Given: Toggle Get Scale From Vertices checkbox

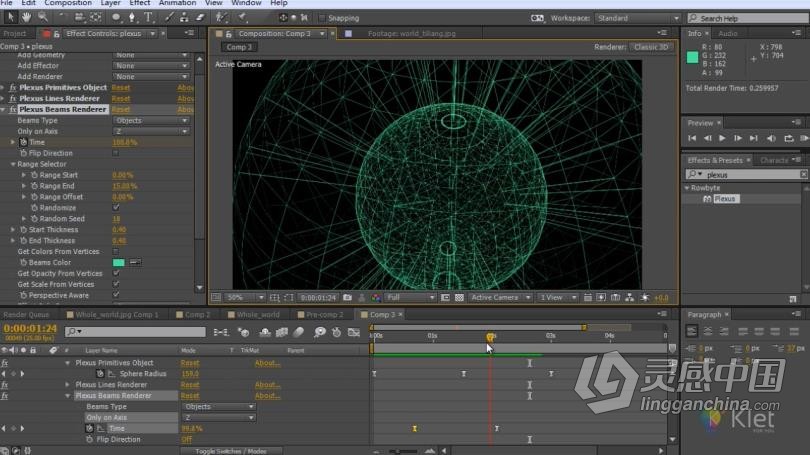Looking at the screenshot, I should pos(116,284).
